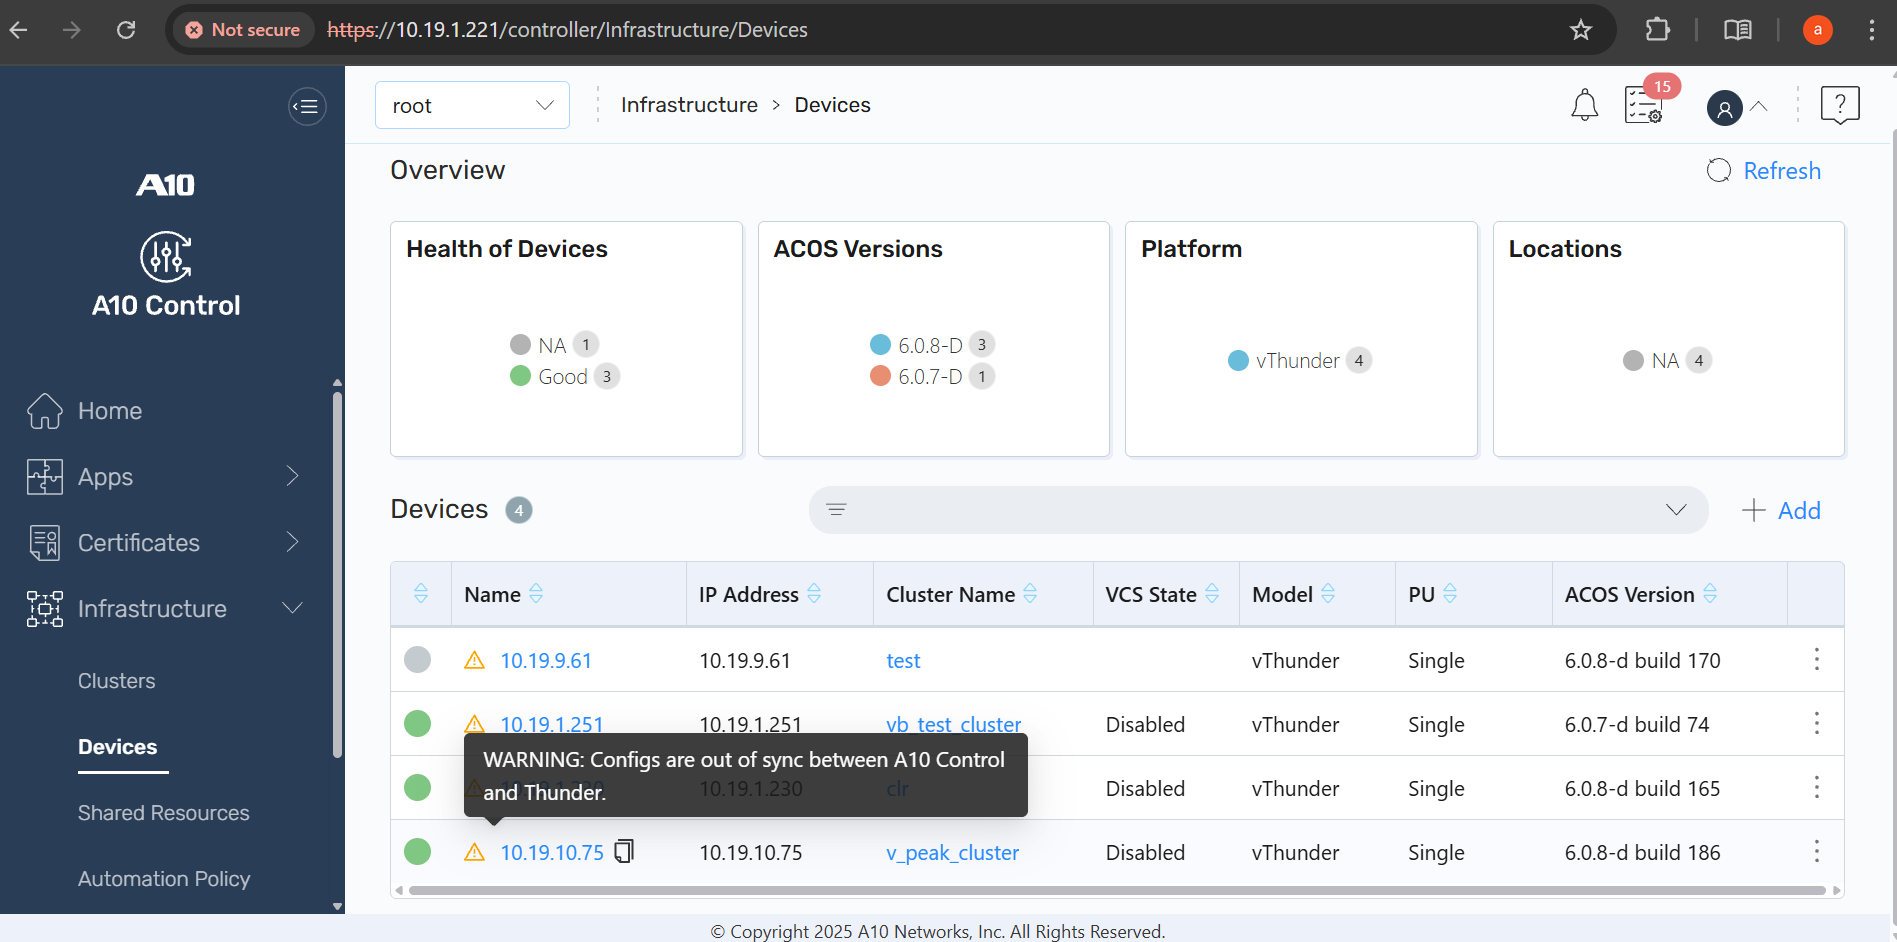Open the task list with 15 badge
1897x942 pixels.
[x=1644, y=105]
